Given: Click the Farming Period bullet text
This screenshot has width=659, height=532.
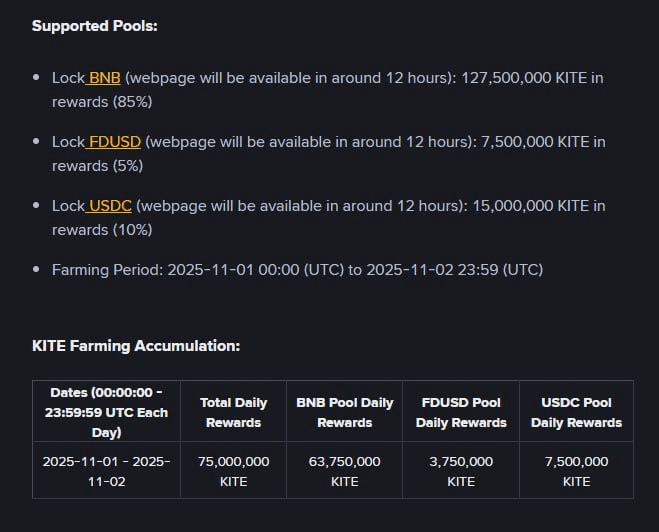Looking at the screenshot, I should pyautogui.click(x=298, y=269).
